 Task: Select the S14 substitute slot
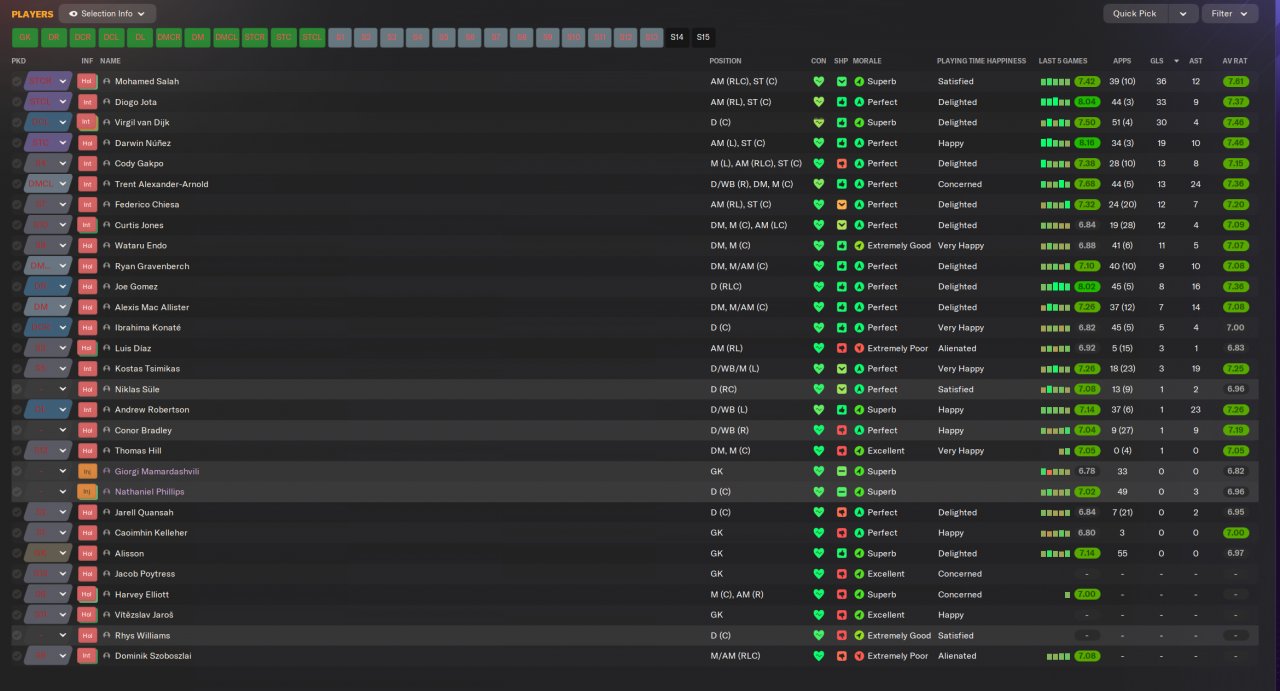[677, 37]
